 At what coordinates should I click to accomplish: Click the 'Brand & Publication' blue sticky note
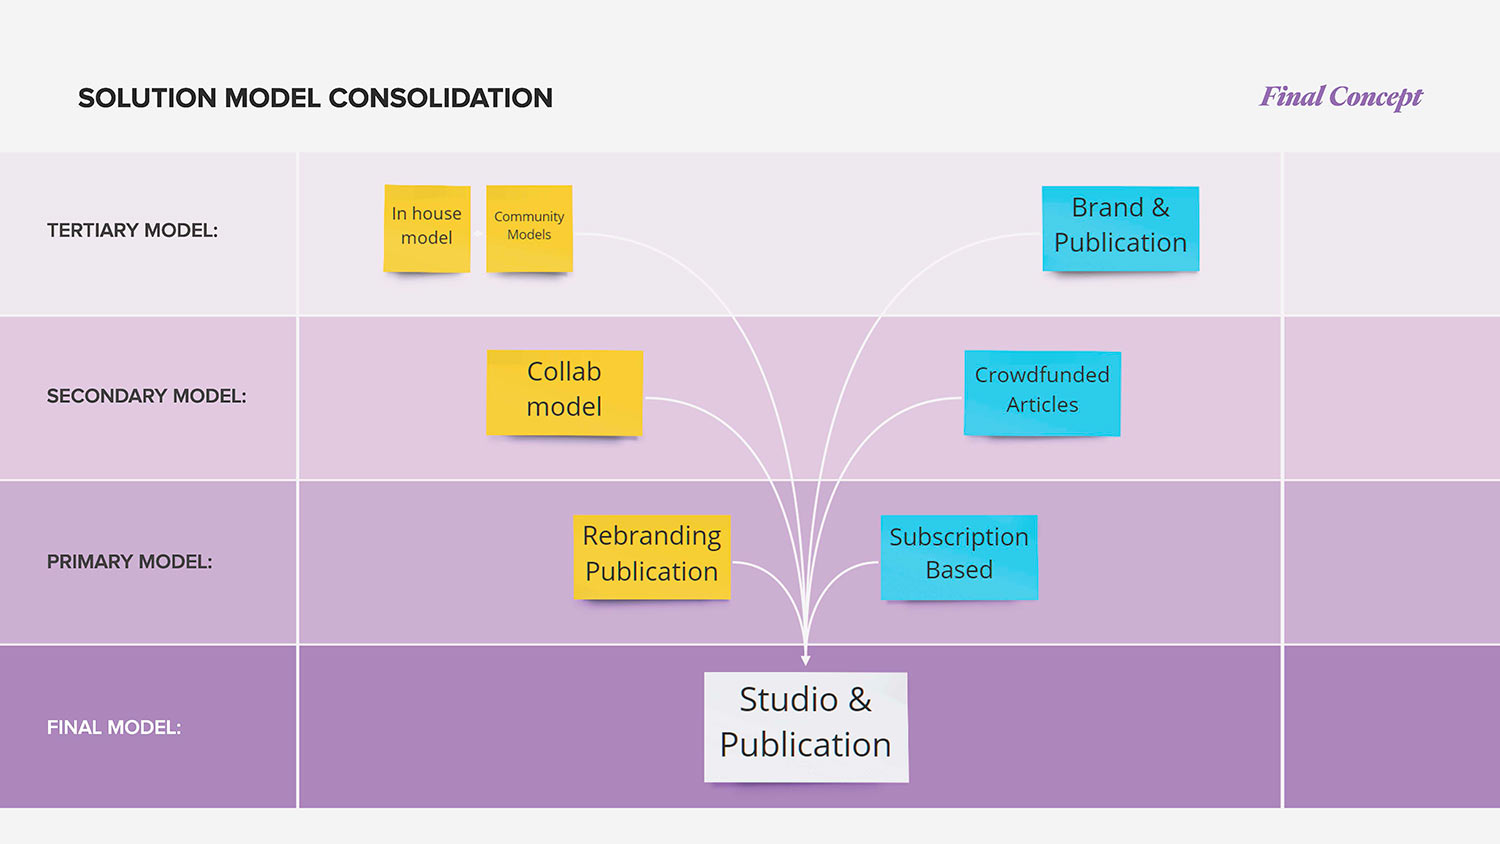(1120, 228)
